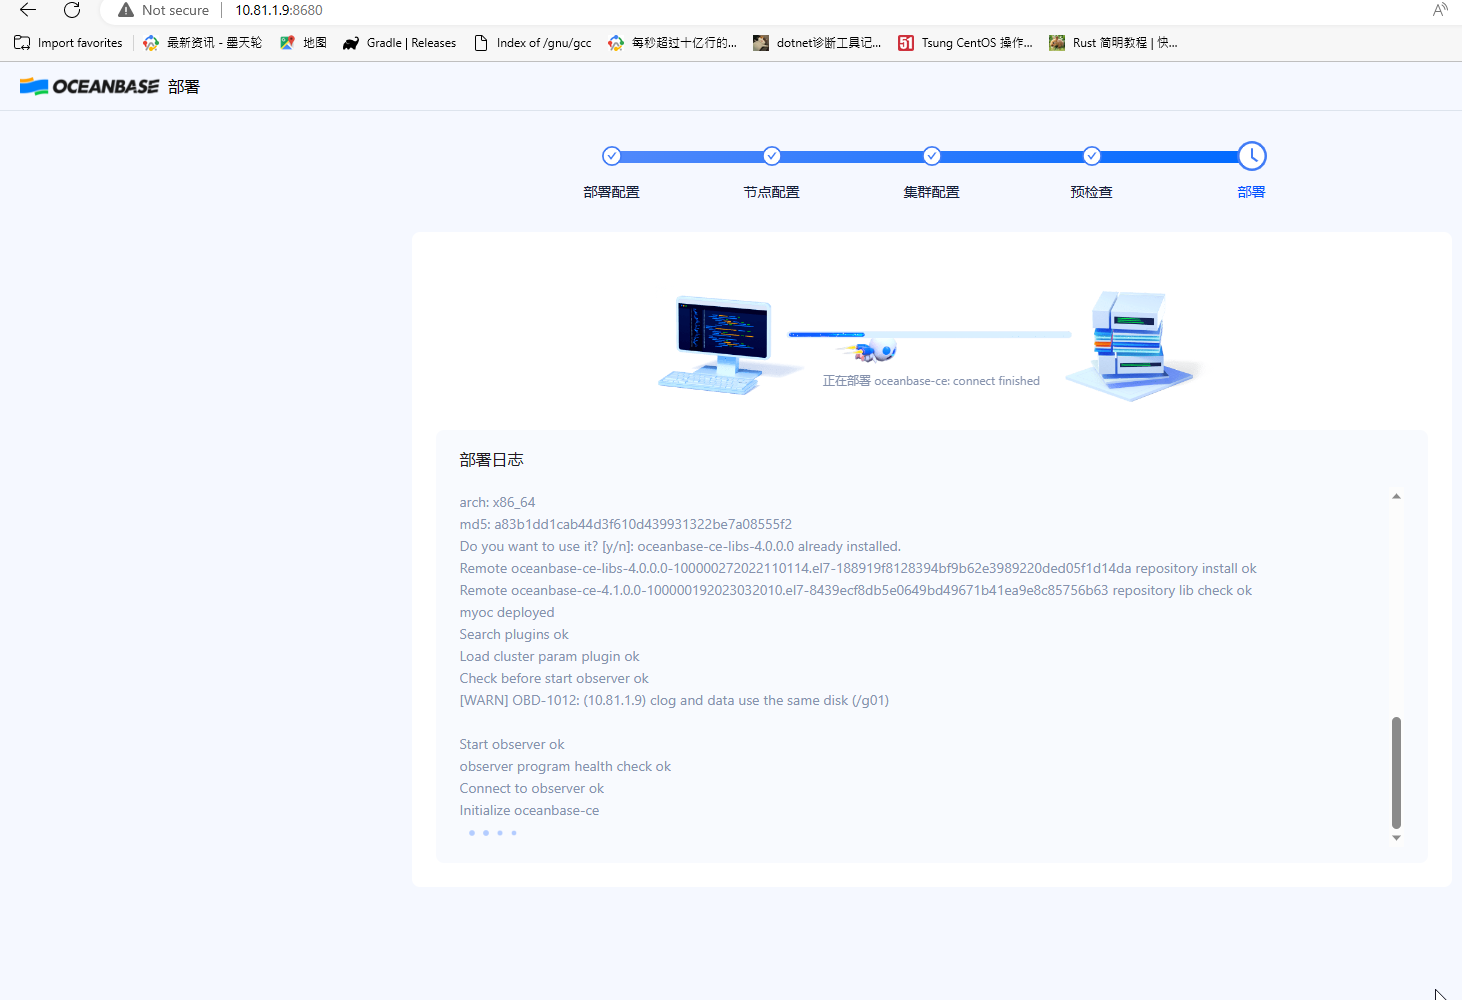Click the loading dots below the log
The height and width of the screenshot is (1000, 1462).
coord(493,833)
